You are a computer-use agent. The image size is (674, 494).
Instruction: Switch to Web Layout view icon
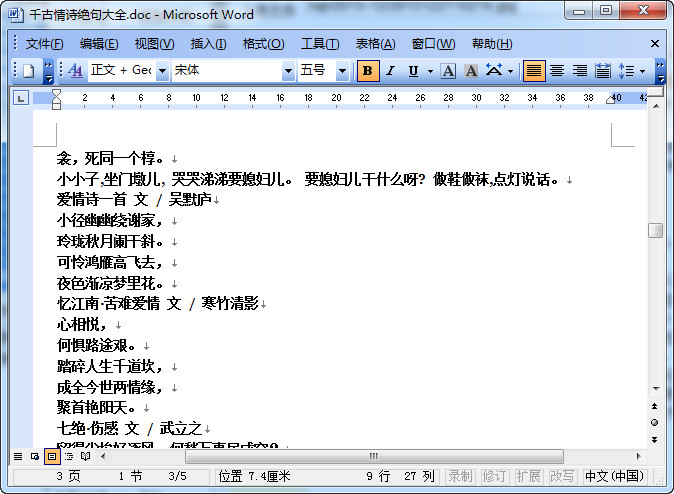pos(35,456)
